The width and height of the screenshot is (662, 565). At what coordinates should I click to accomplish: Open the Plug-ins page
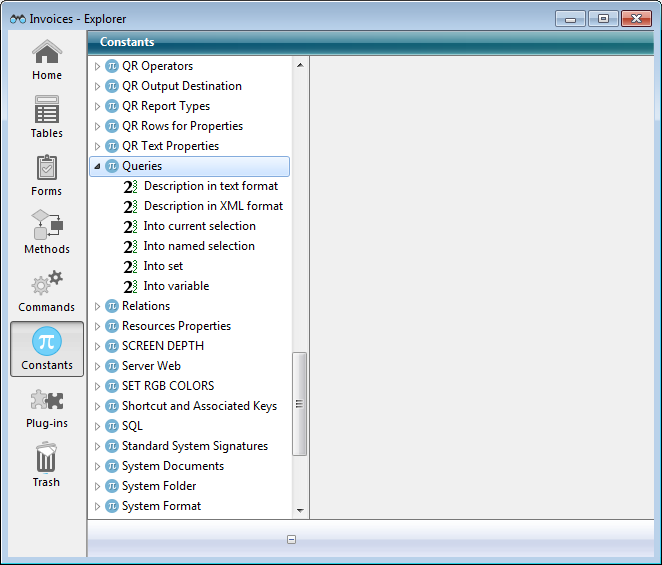click(47, 408)
